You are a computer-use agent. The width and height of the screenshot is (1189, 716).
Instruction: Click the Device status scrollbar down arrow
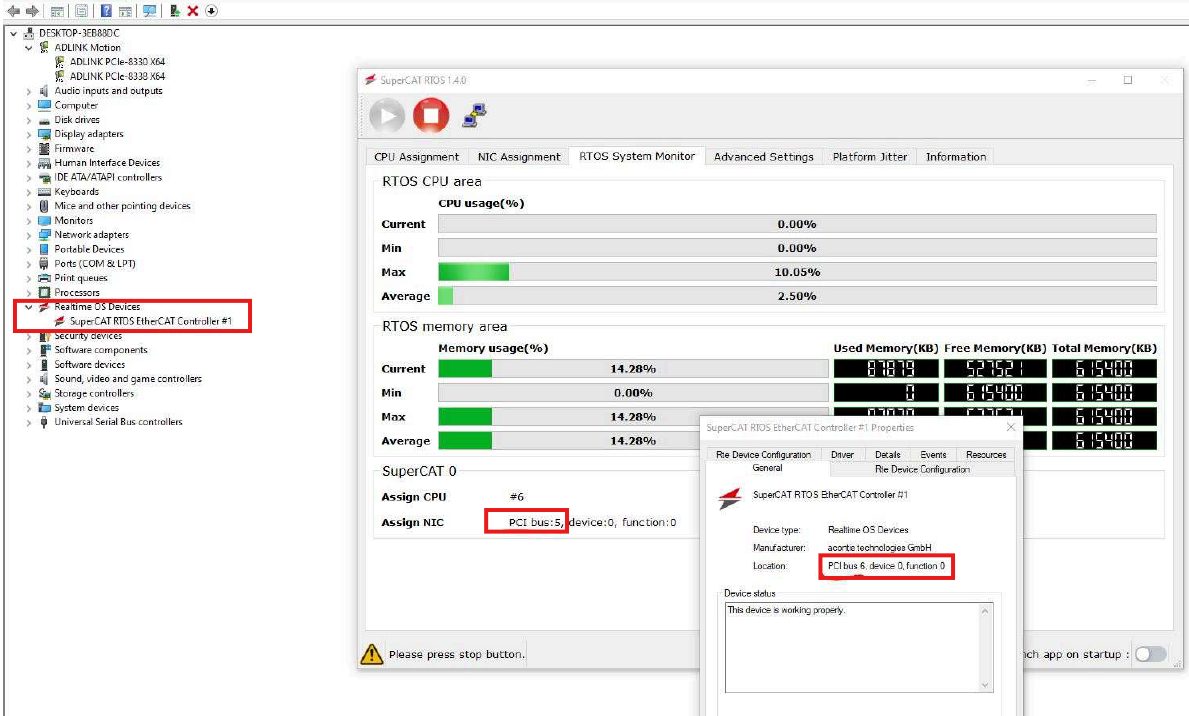coord(985,685)
